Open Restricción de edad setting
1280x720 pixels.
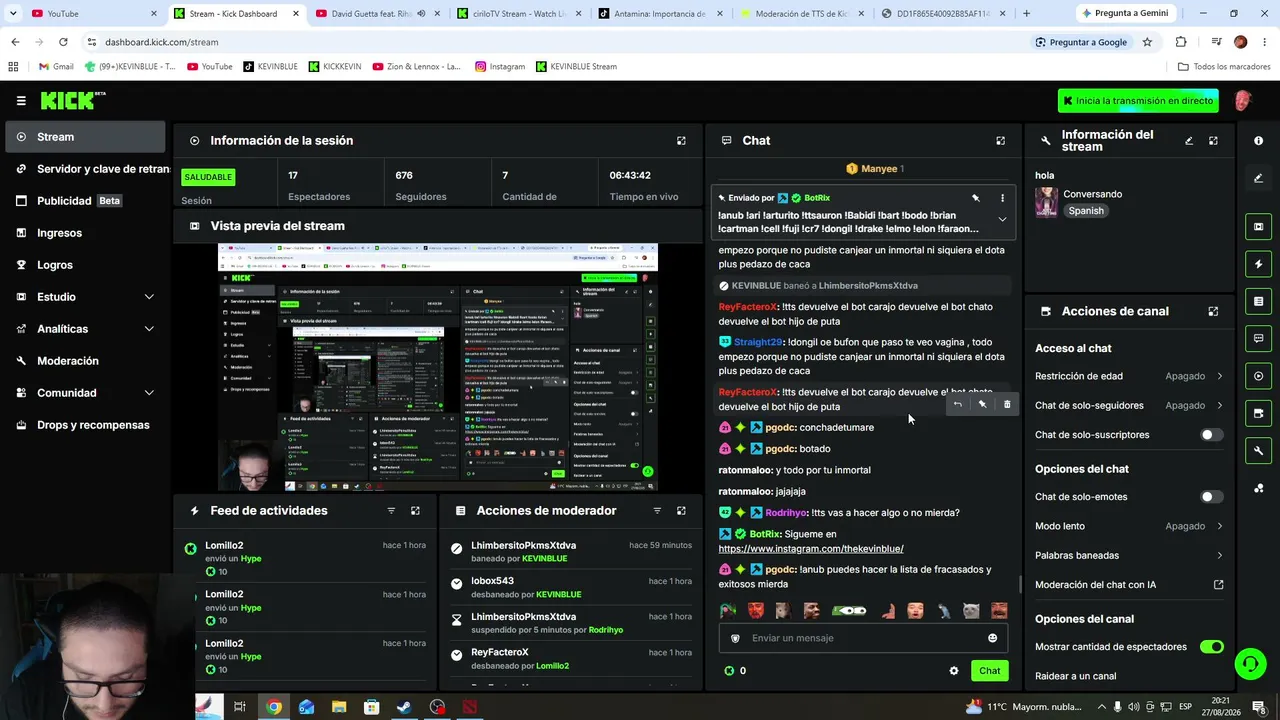[1129, 376]
